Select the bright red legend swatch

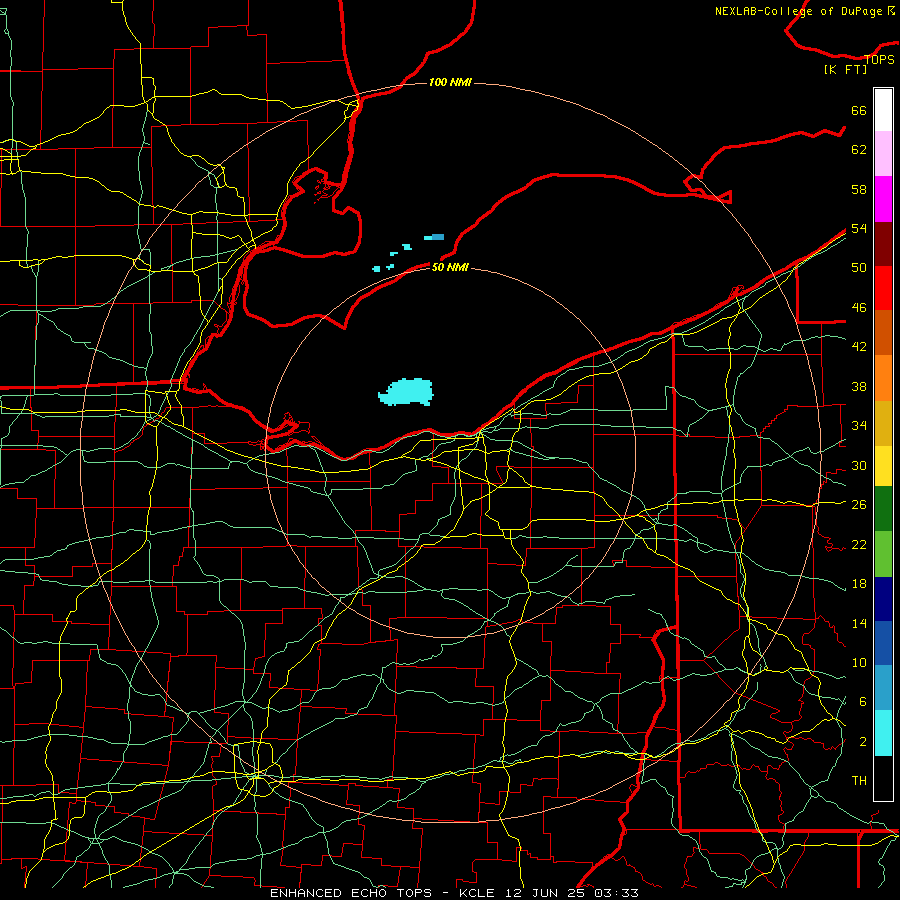point(883,288)
